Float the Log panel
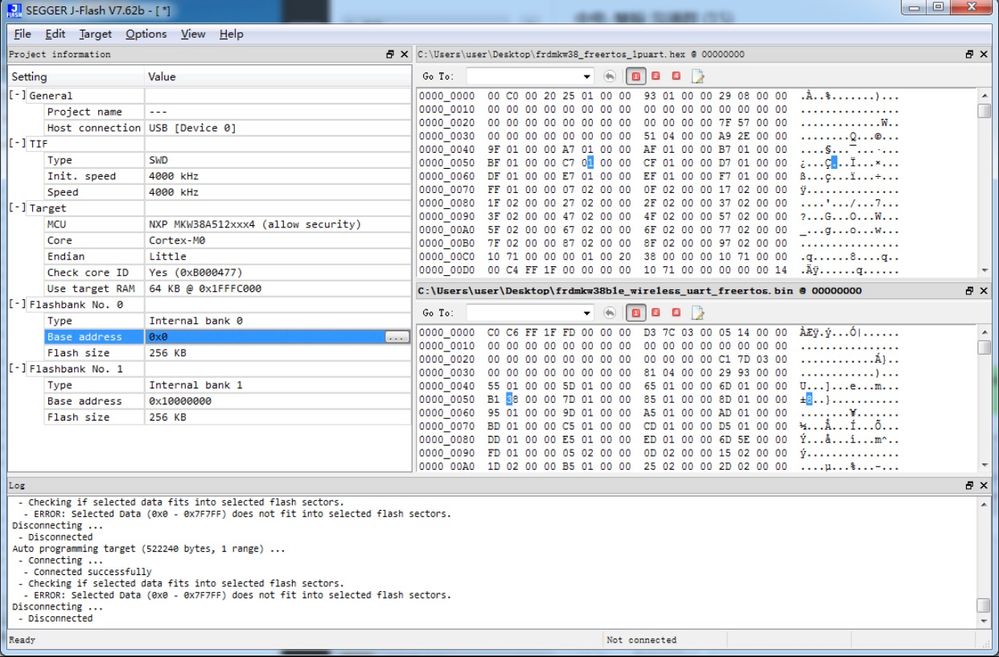The width and height of the screenshot is (999, 657). pos(969,486)
